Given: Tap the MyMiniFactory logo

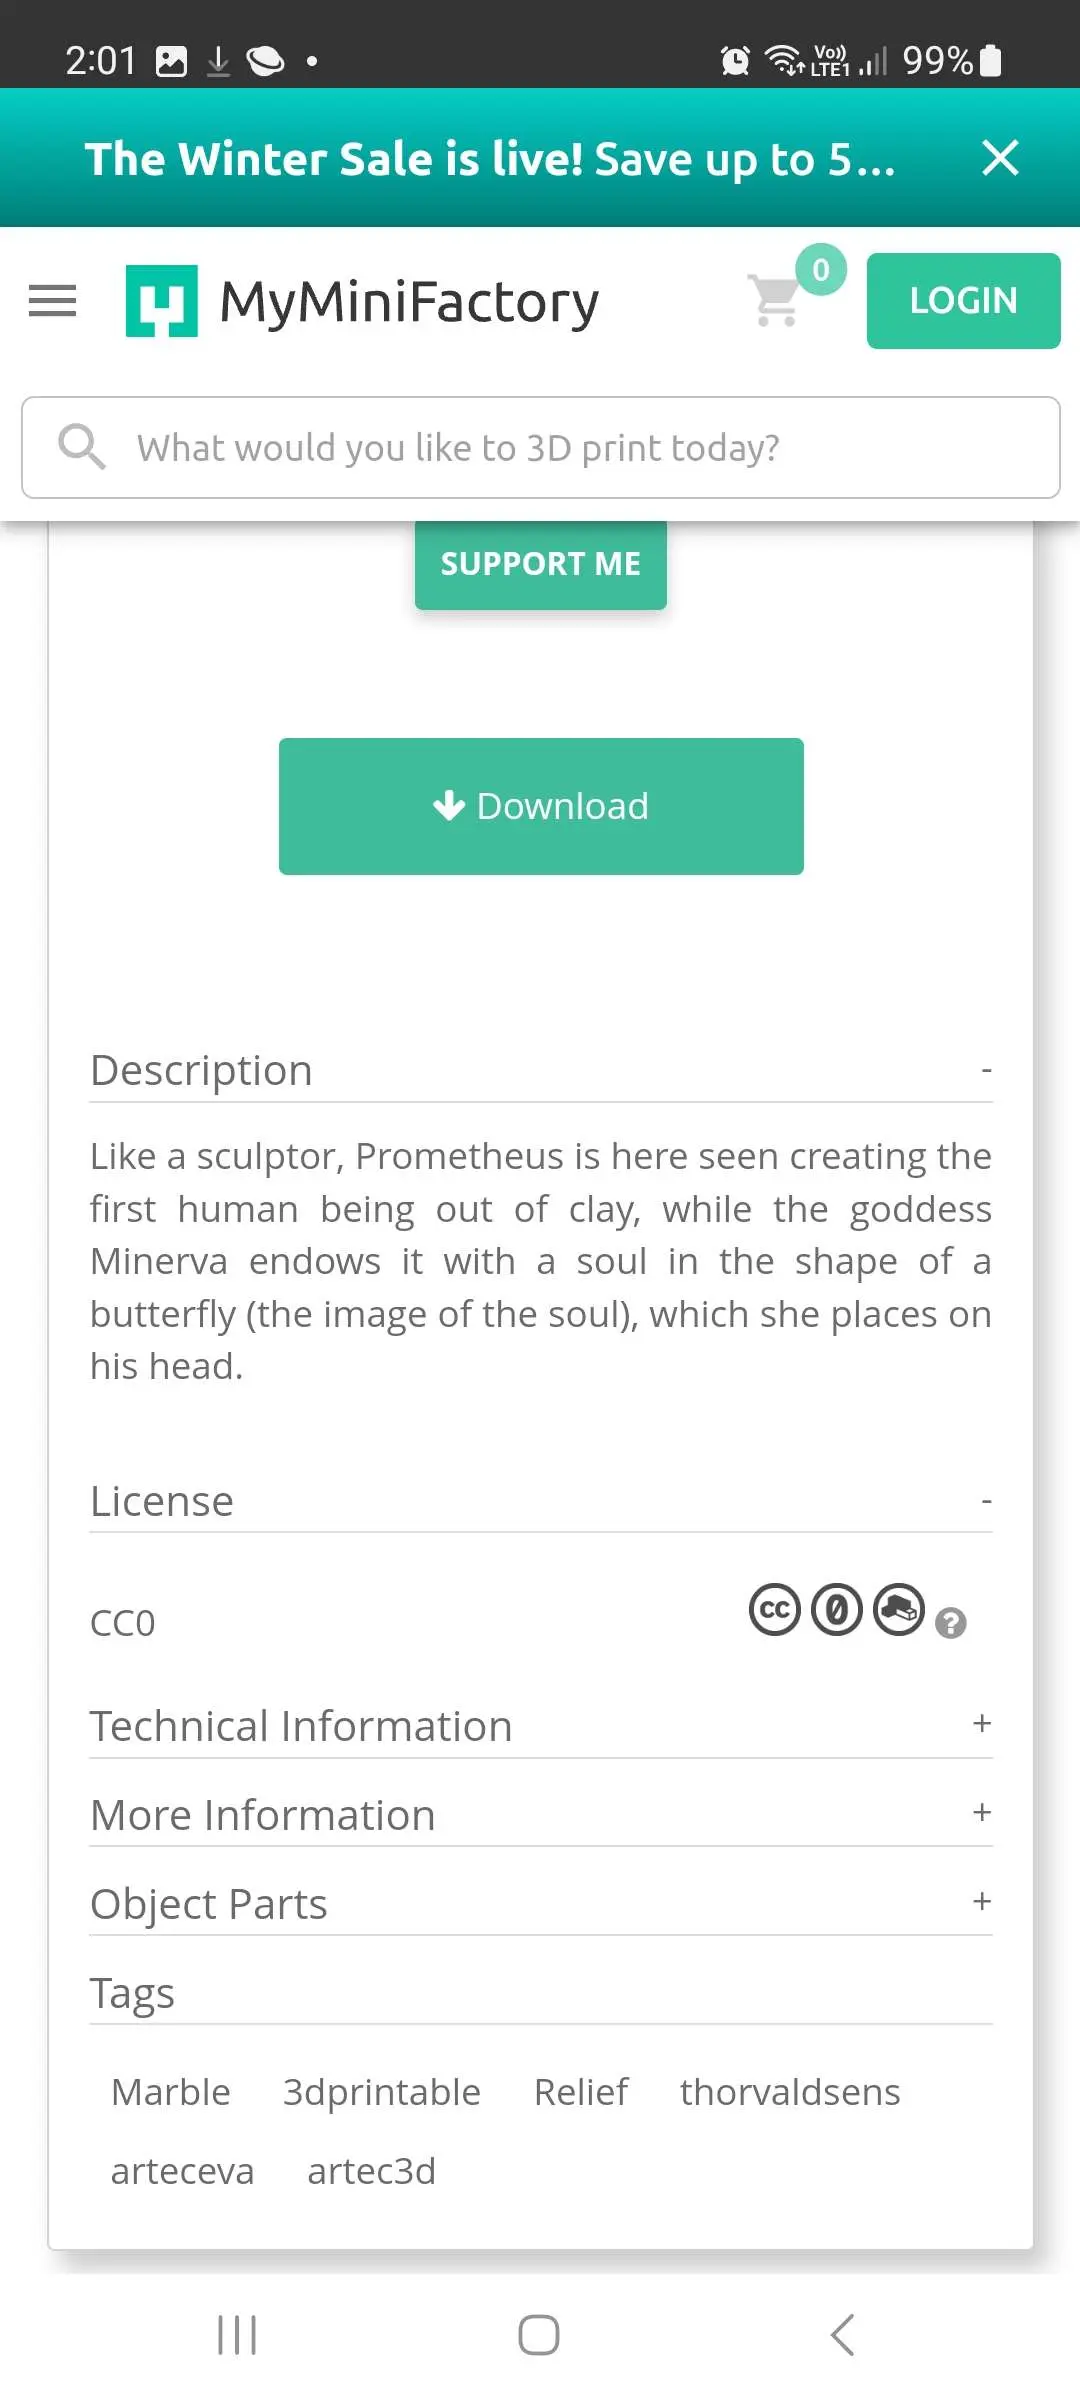Looking at the screenshot, I should pos(362,301).
